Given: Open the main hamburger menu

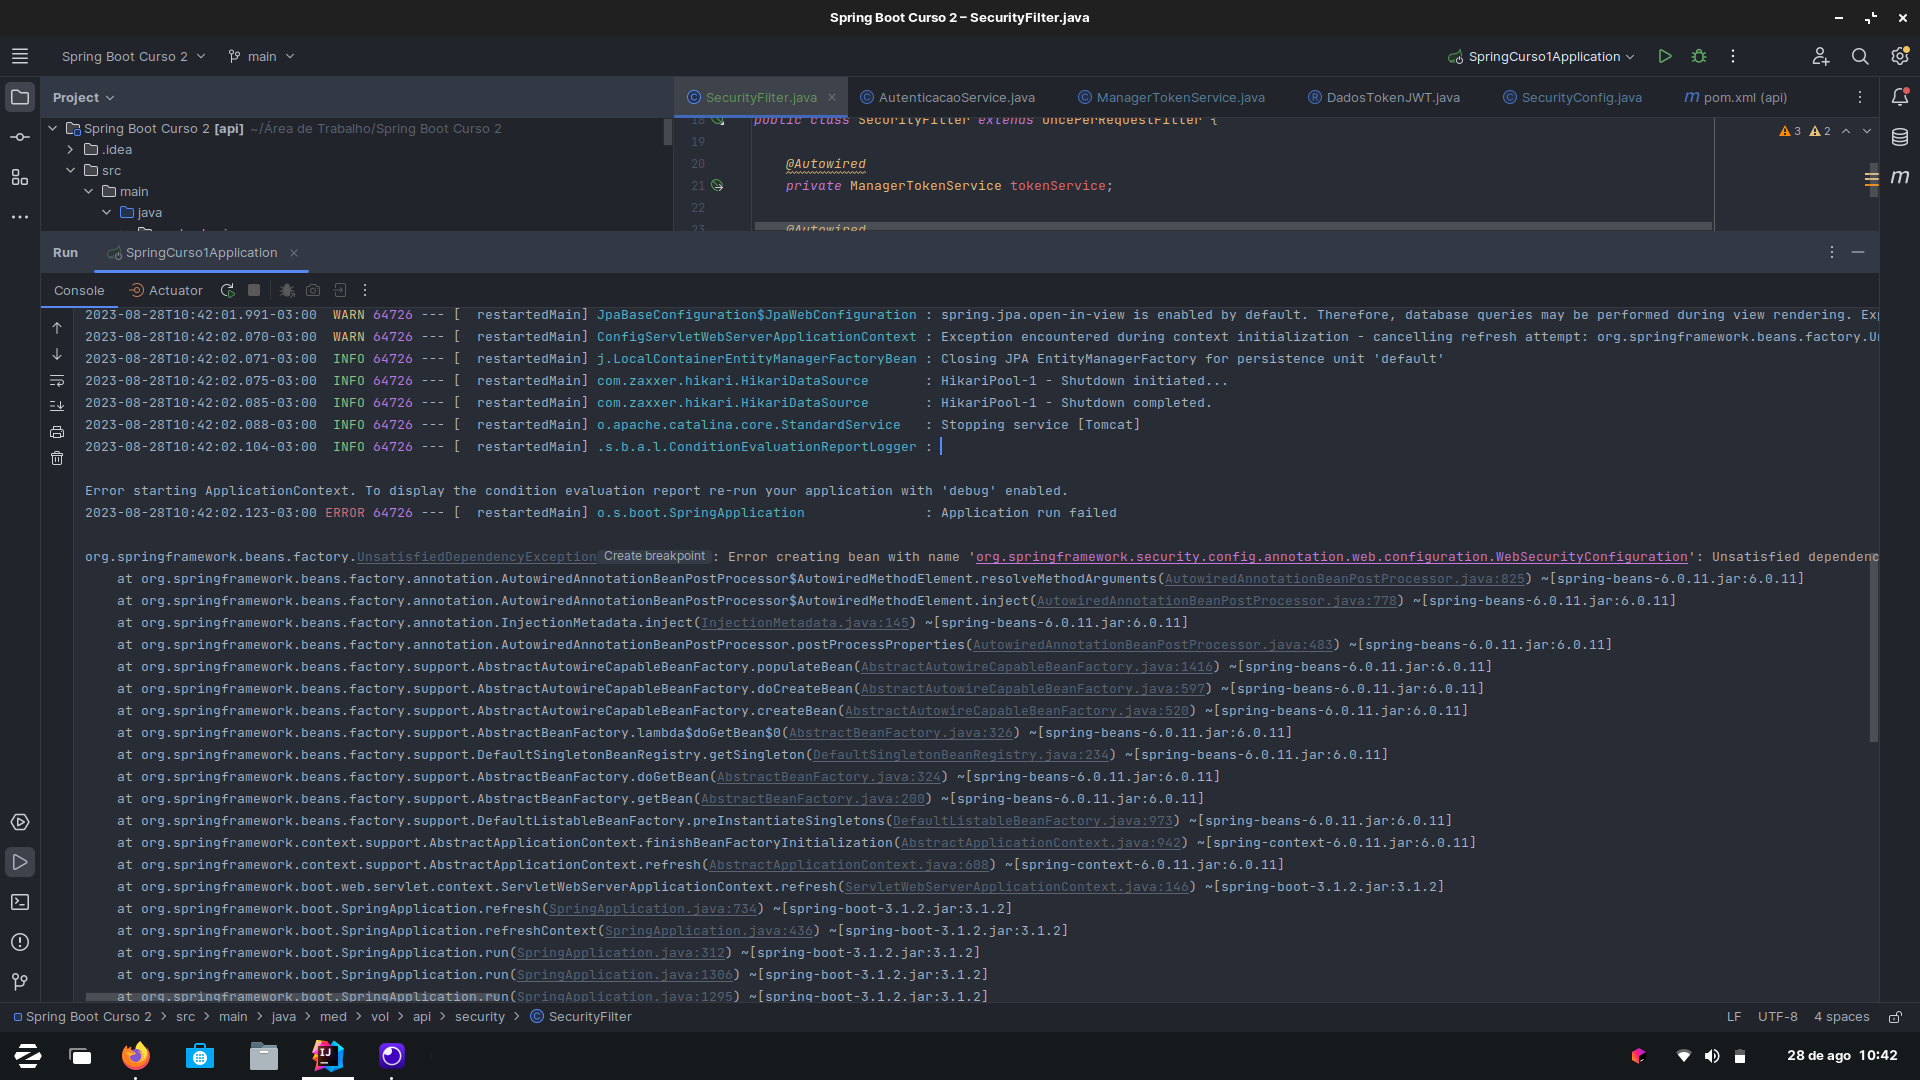Looking at the screenshot, I should click(x=20, y=57).
